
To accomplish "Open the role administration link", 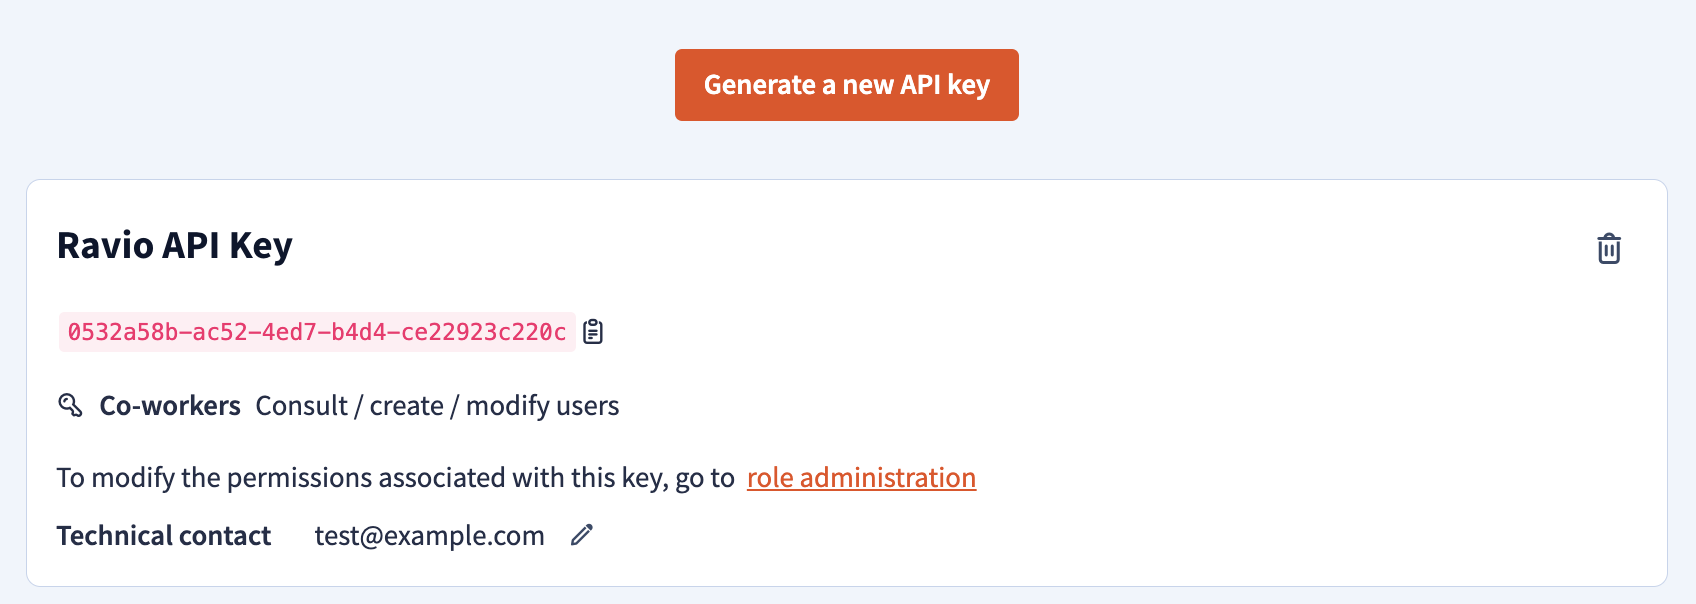I will tap(861, 478).
